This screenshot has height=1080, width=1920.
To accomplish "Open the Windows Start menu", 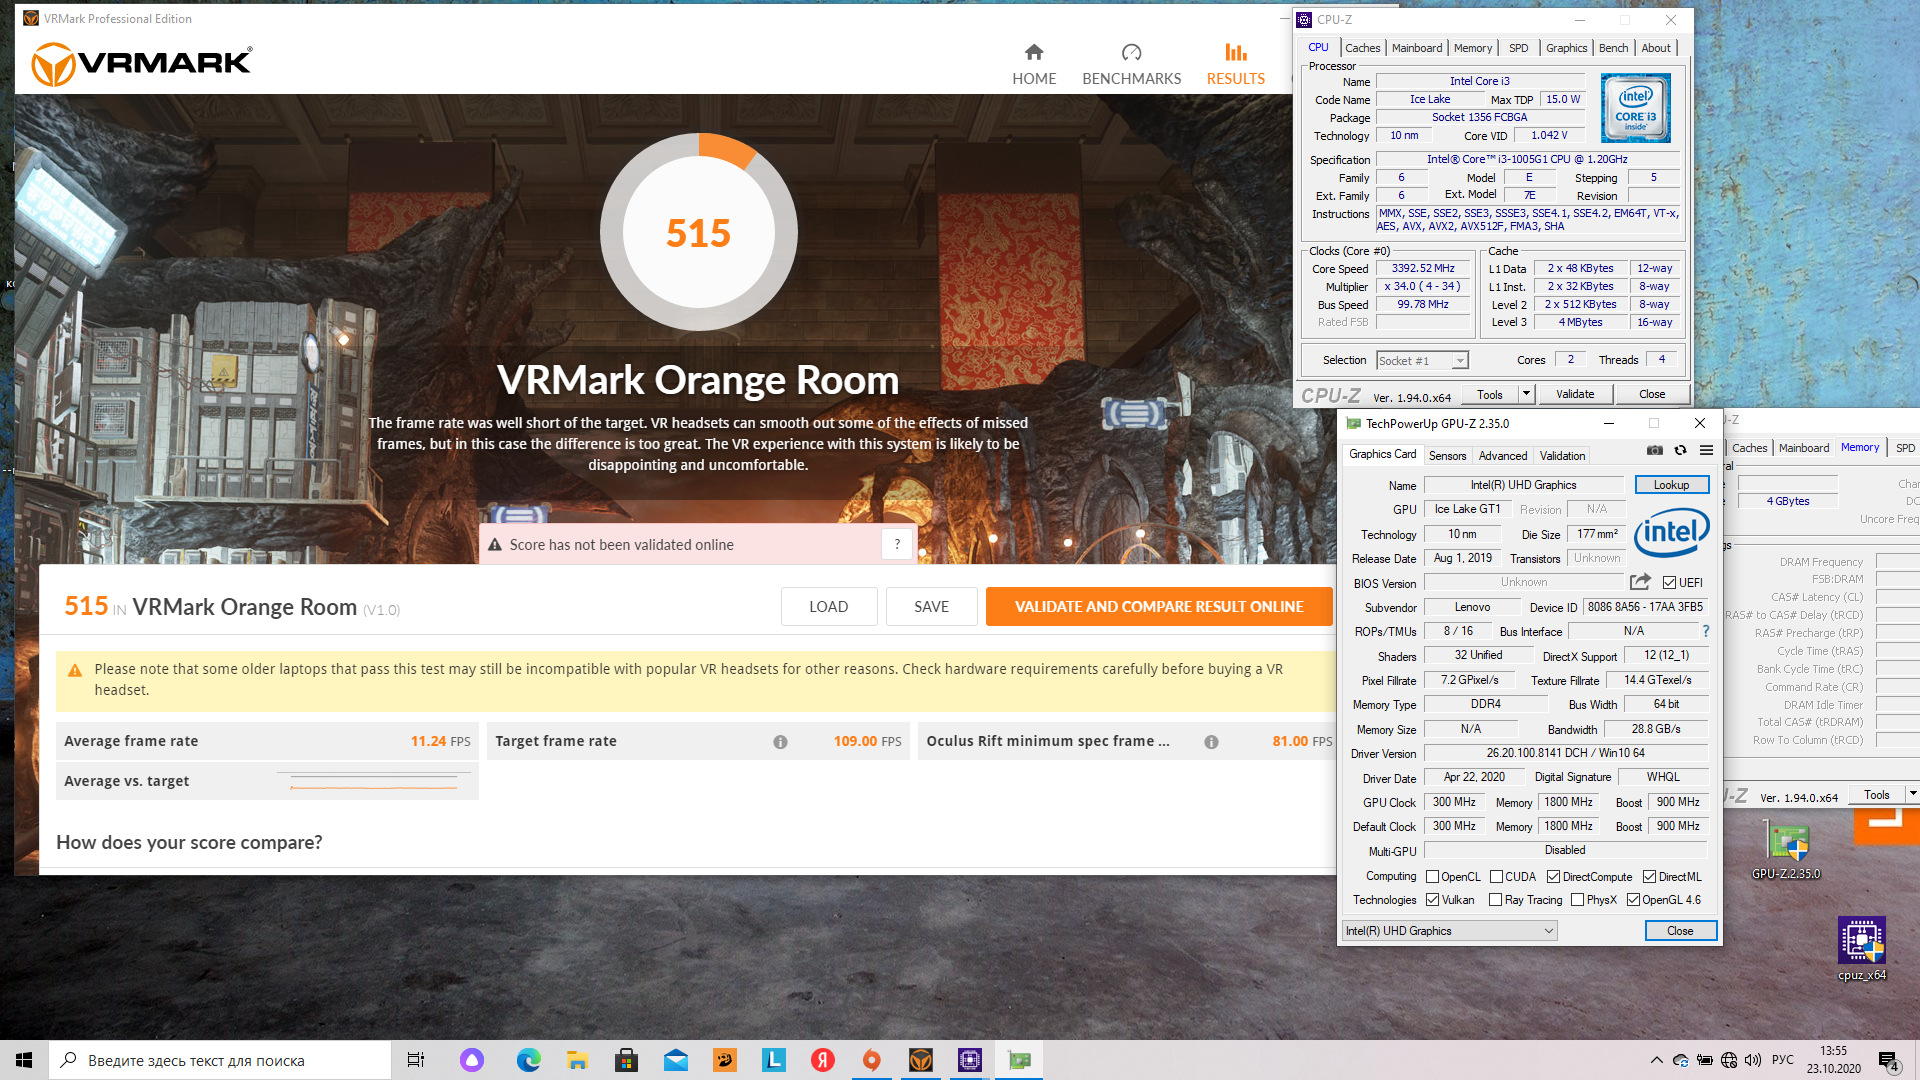I will (24, 1060).
